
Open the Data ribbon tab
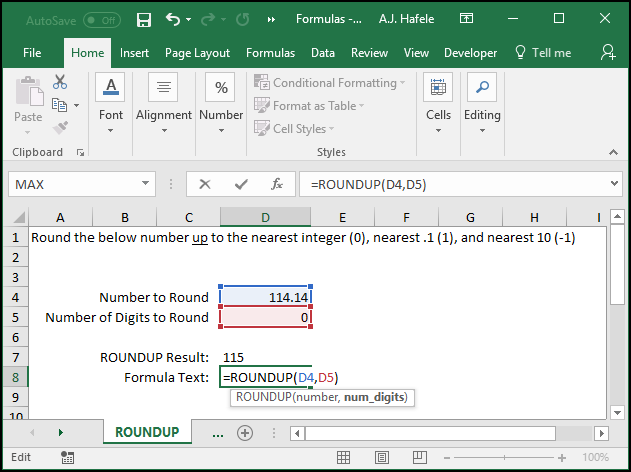pos(323,53)
